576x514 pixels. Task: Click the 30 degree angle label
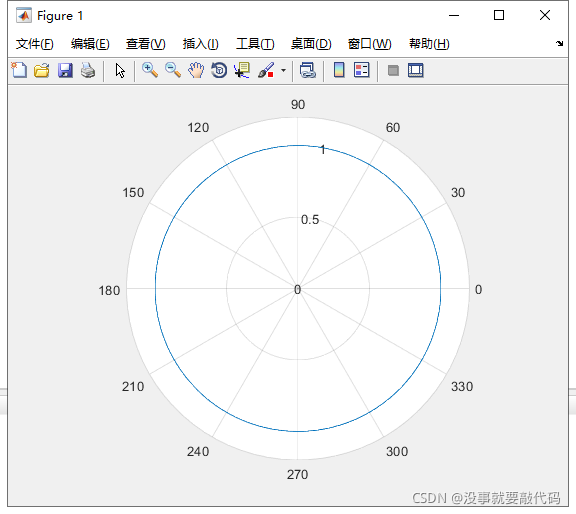pos(458,193)
